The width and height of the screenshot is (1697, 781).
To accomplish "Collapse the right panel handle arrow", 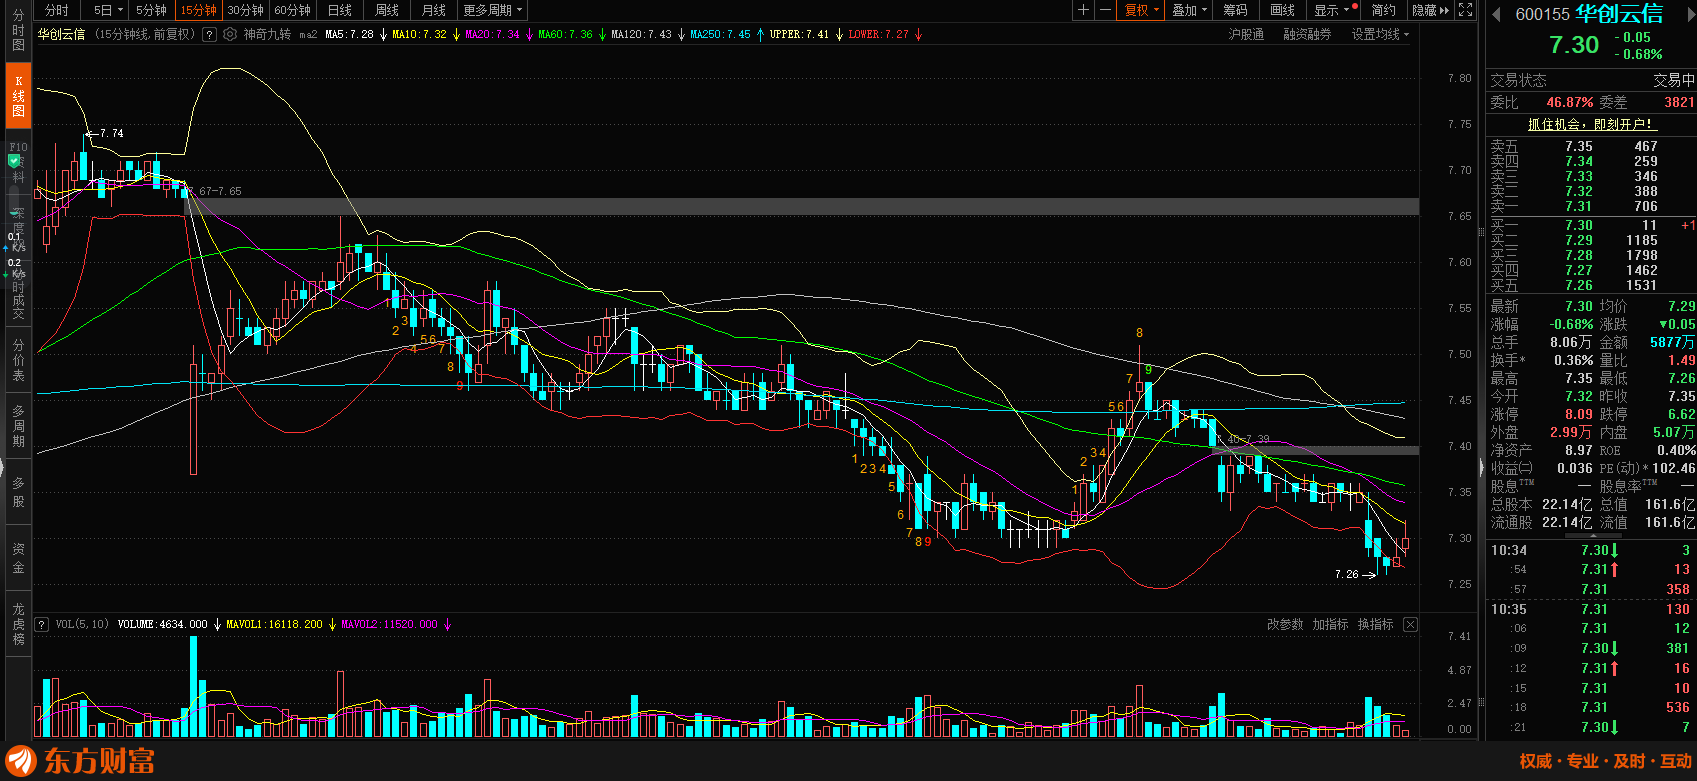I will tap(1481, 467).
